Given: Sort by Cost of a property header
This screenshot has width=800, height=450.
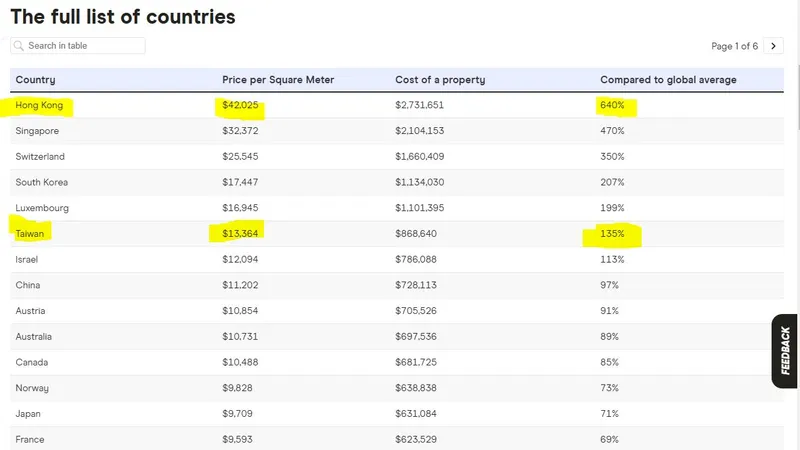Looking at the screenshot, I should click(438, 80).
